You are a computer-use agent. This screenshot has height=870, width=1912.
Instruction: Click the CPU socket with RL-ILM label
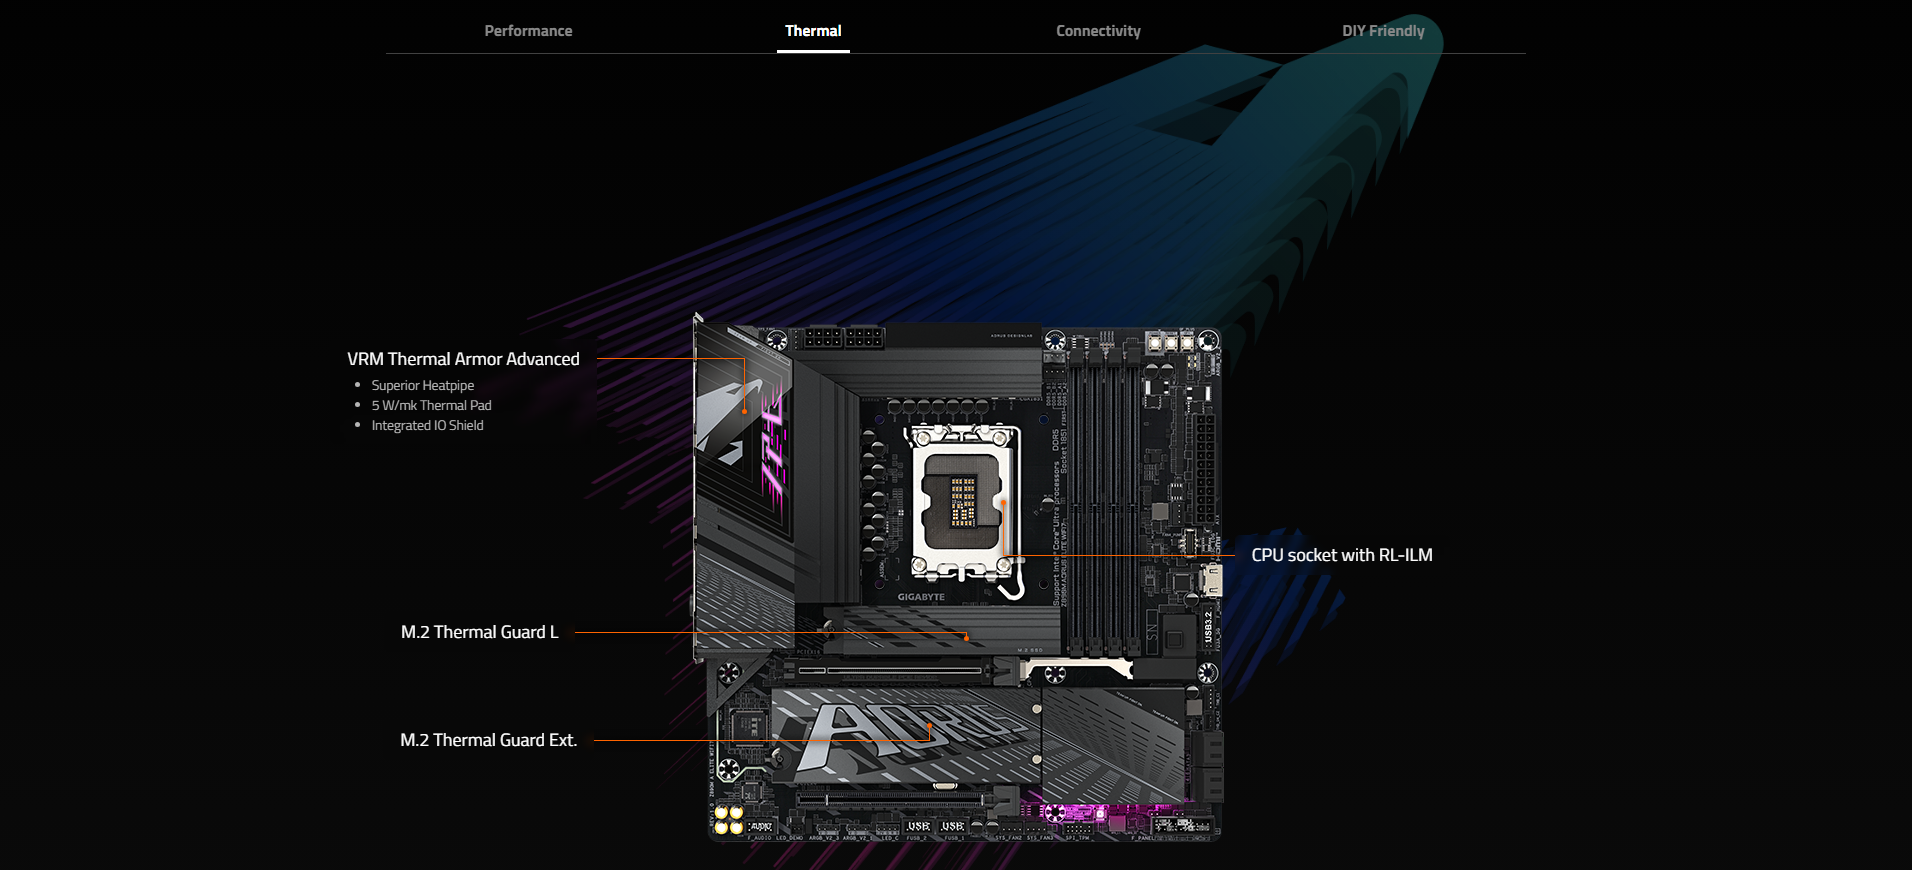coord(1342,555)
